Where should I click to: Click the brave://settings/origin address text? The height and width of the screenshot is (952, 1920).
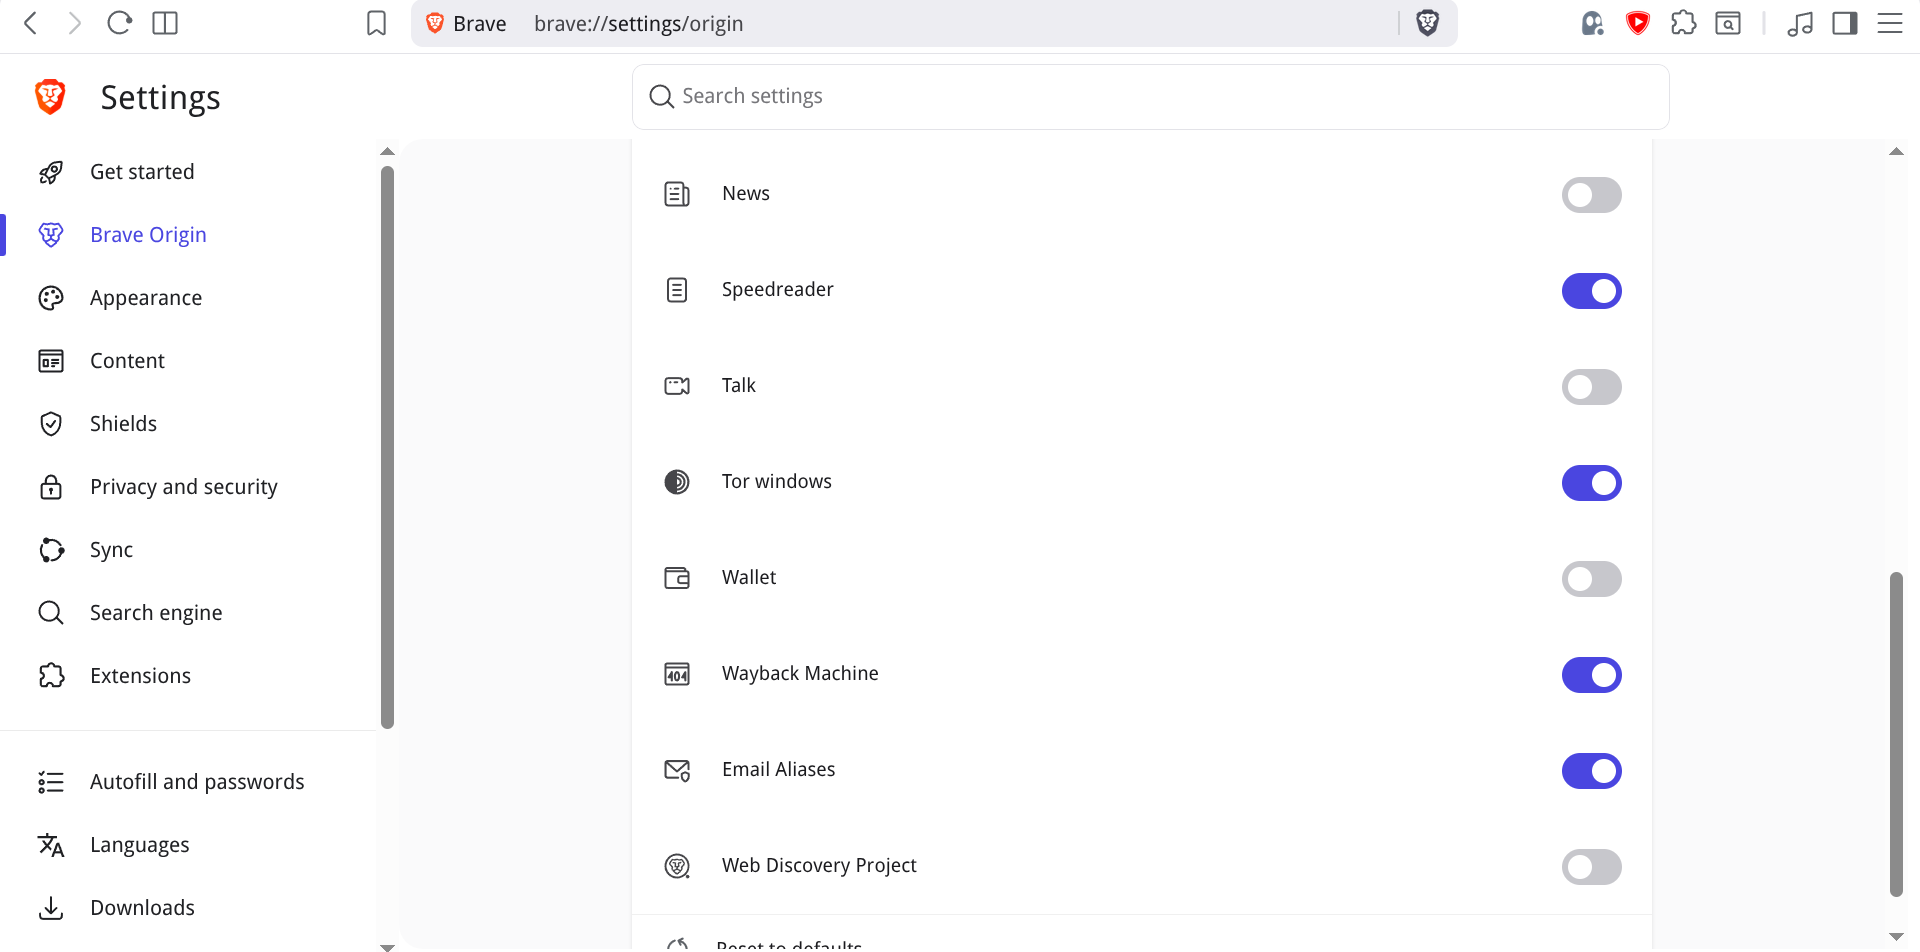click(639, 24)
